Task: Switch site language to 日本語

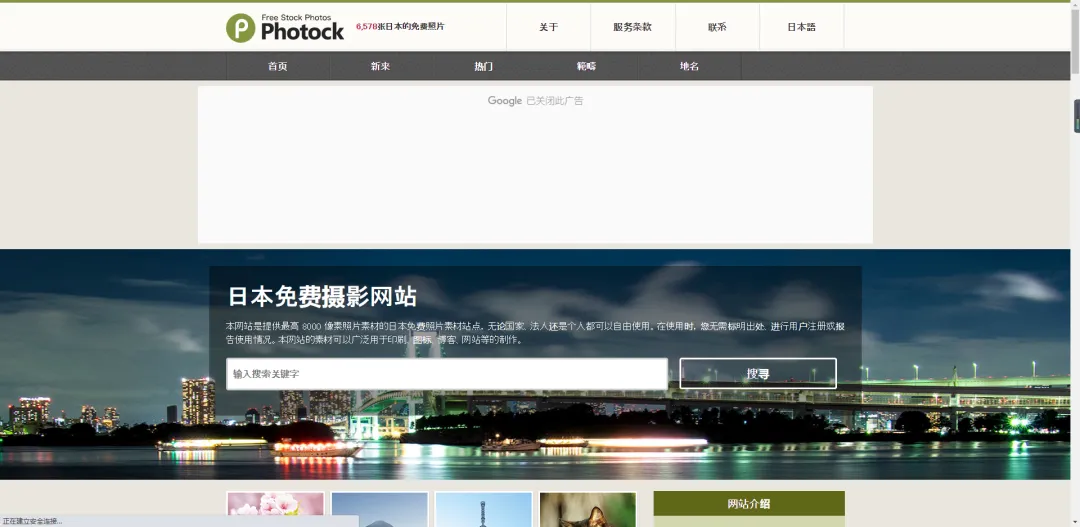Action: point(801,27)
